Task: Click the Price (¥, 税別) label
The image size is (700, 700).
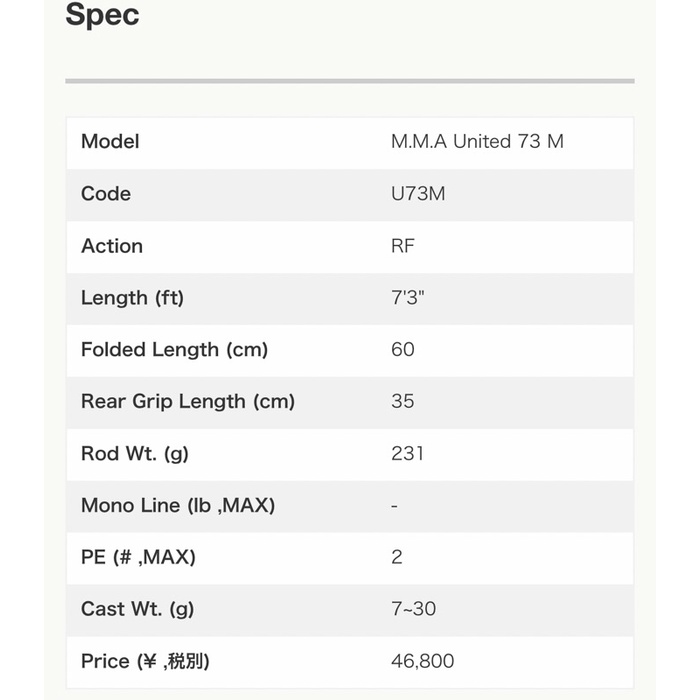Action: (x=145, y=661)
